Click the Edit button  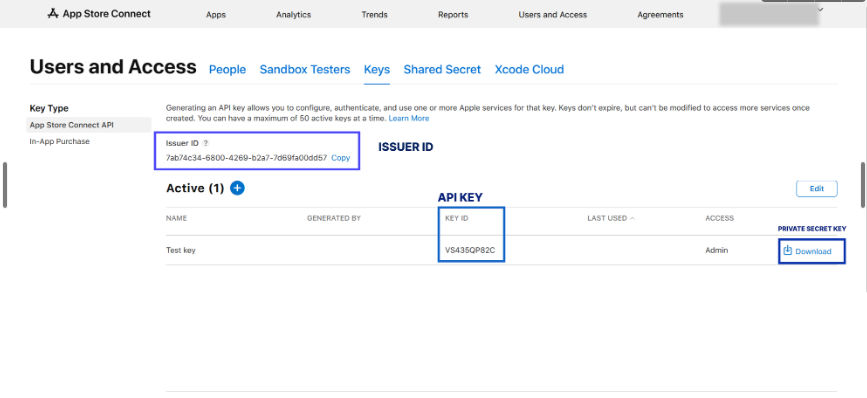(817, 188)
